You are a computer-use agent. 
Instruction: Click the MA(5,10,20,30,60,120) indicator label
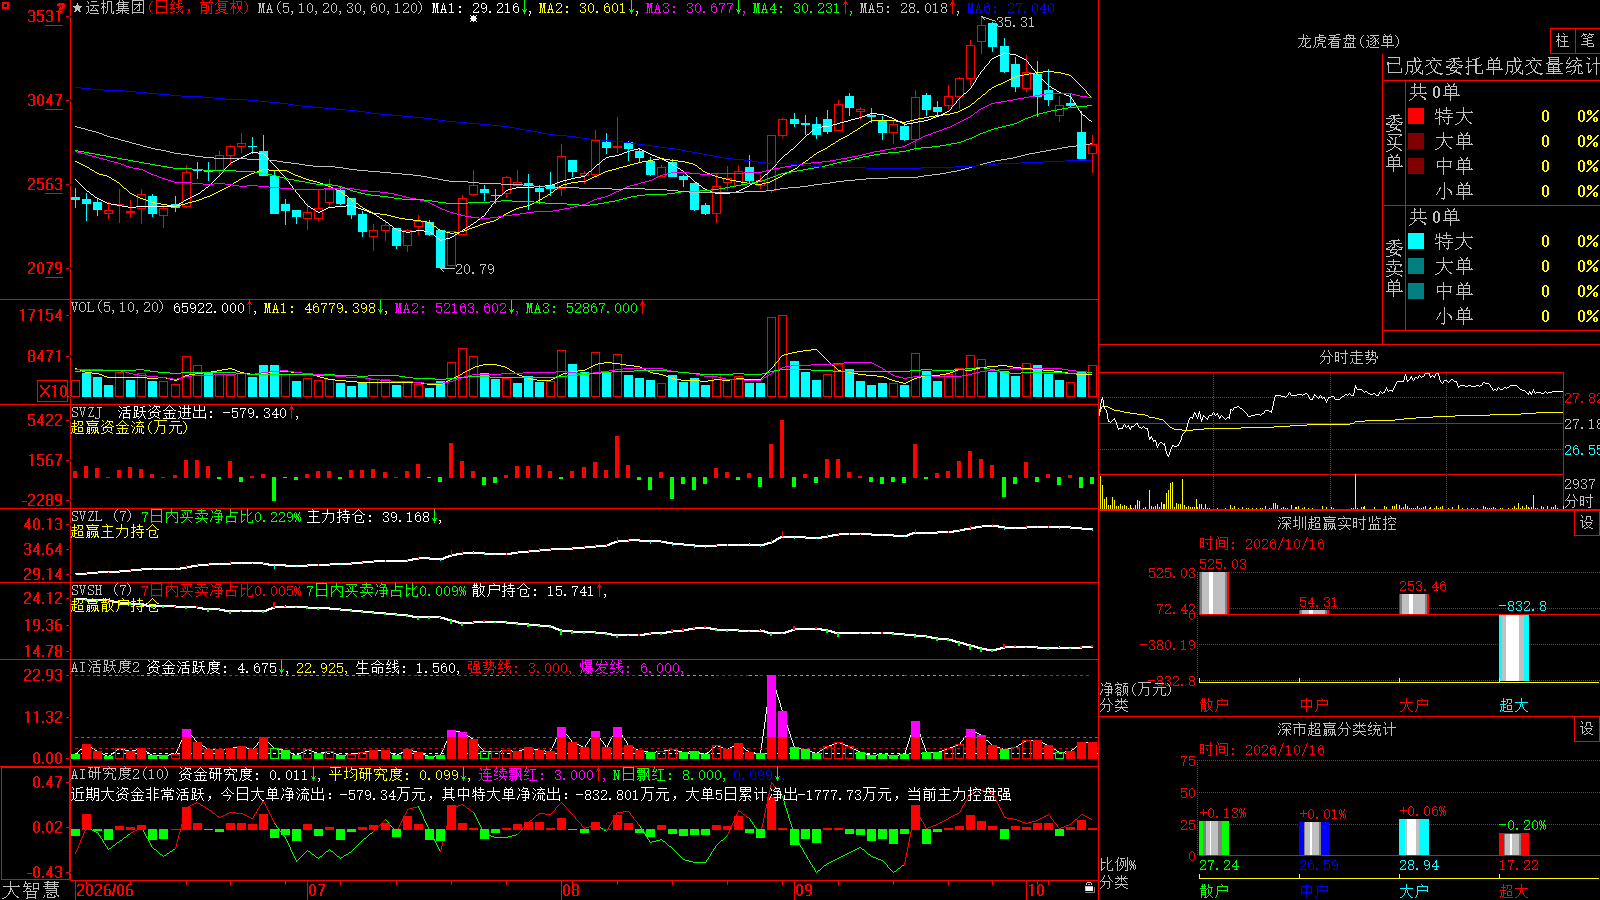click(340, 8)
